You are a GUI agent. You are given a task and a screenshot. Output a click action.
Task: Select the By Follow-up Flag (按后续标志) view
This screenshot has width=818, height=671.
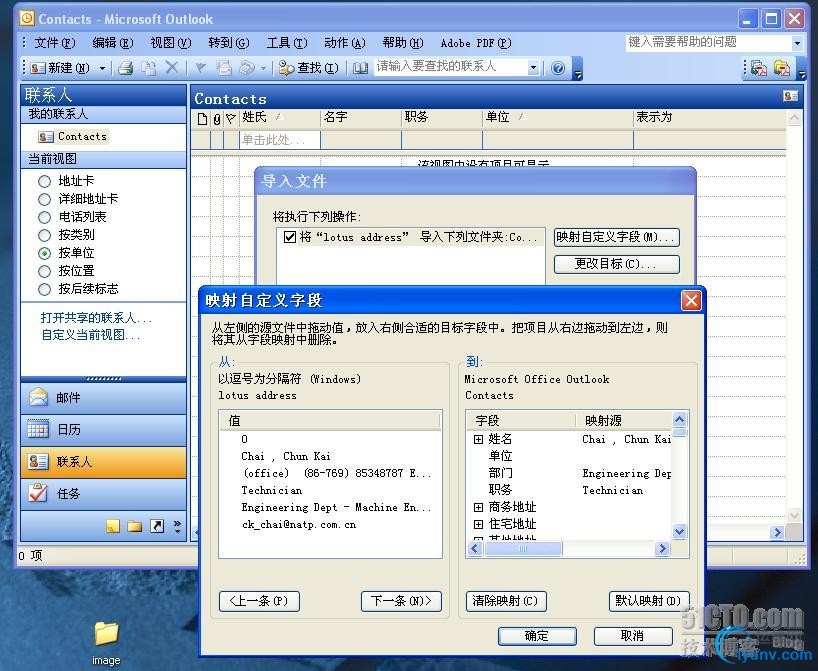point(78,289)
